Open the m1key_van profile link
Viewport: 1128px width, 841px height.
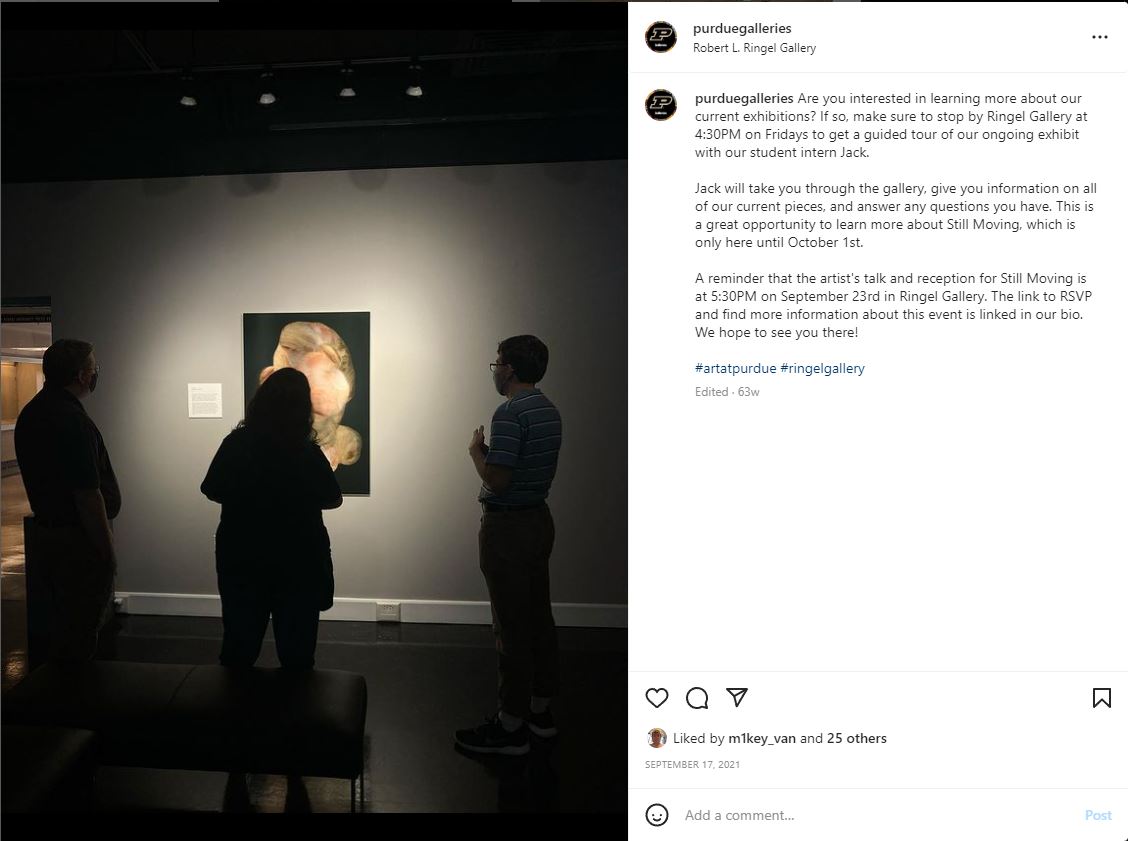point(762,738)
